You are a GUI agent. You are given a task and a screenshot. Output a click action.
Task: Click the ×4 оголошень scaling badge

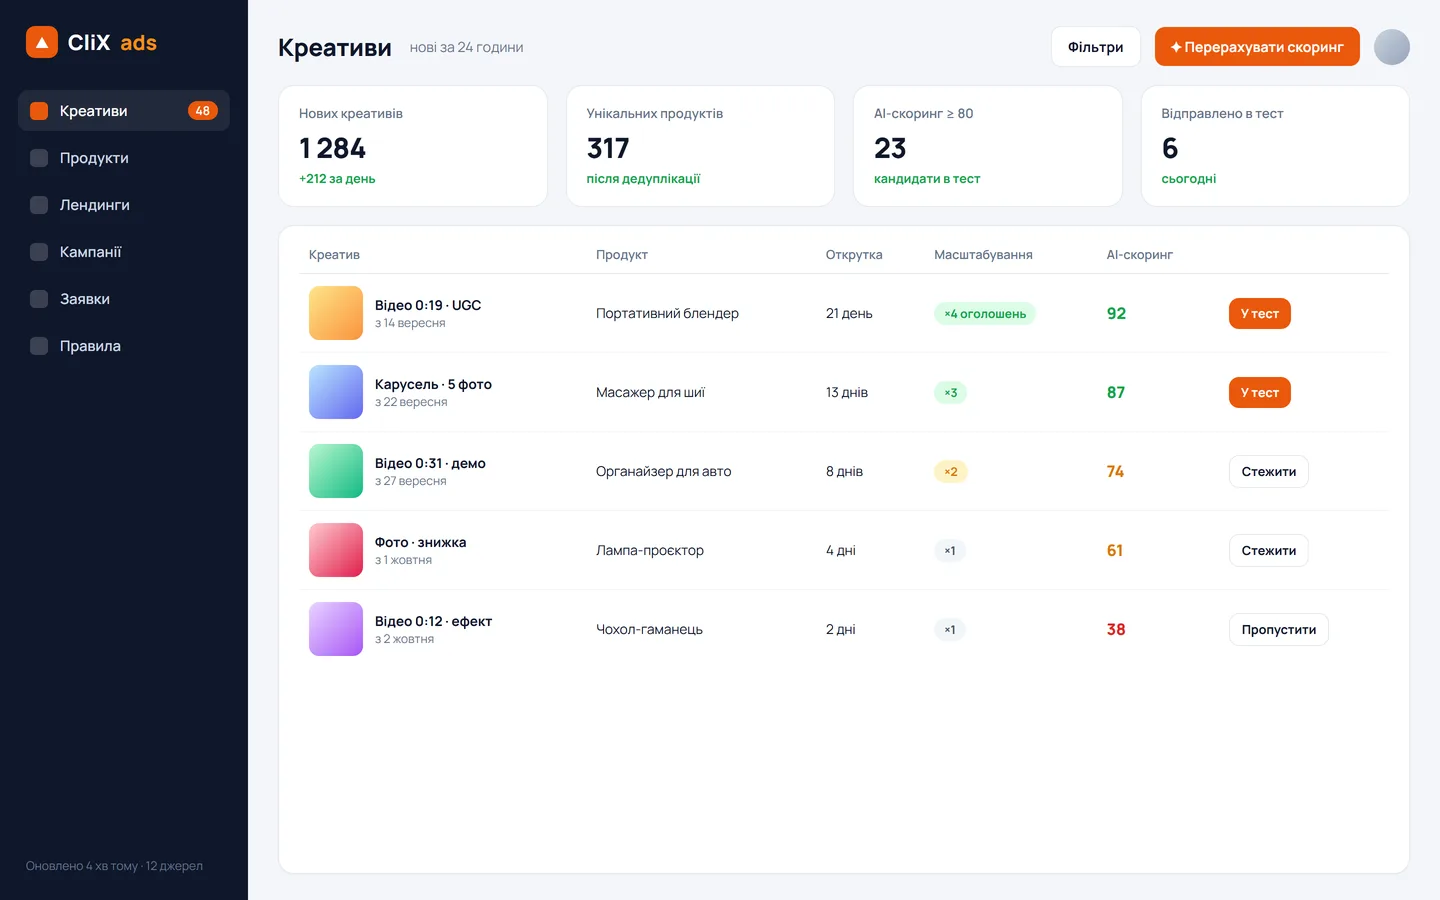click(985, 314)
